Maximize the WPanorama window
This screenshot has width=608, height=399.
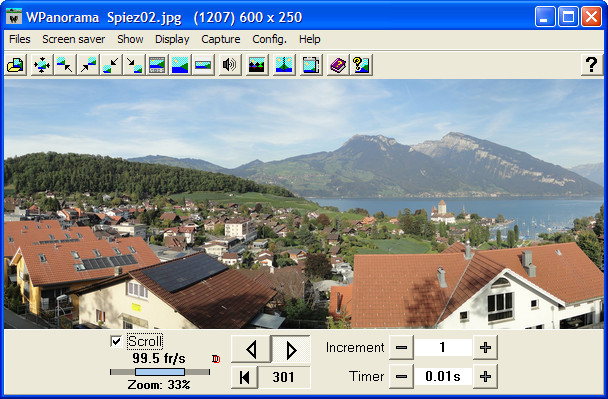[568, 17]
